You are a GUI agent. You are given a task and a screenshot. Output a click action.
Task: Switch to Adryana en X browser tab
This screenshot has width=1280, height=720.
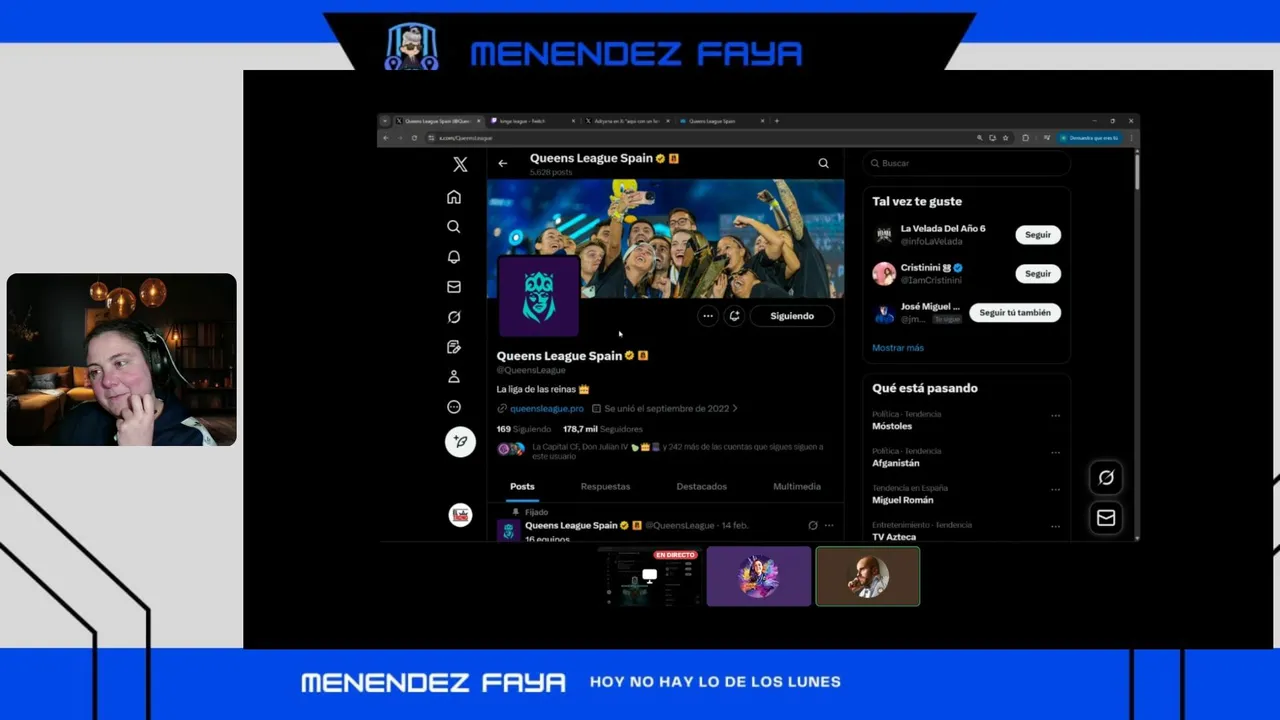[628, 121]
